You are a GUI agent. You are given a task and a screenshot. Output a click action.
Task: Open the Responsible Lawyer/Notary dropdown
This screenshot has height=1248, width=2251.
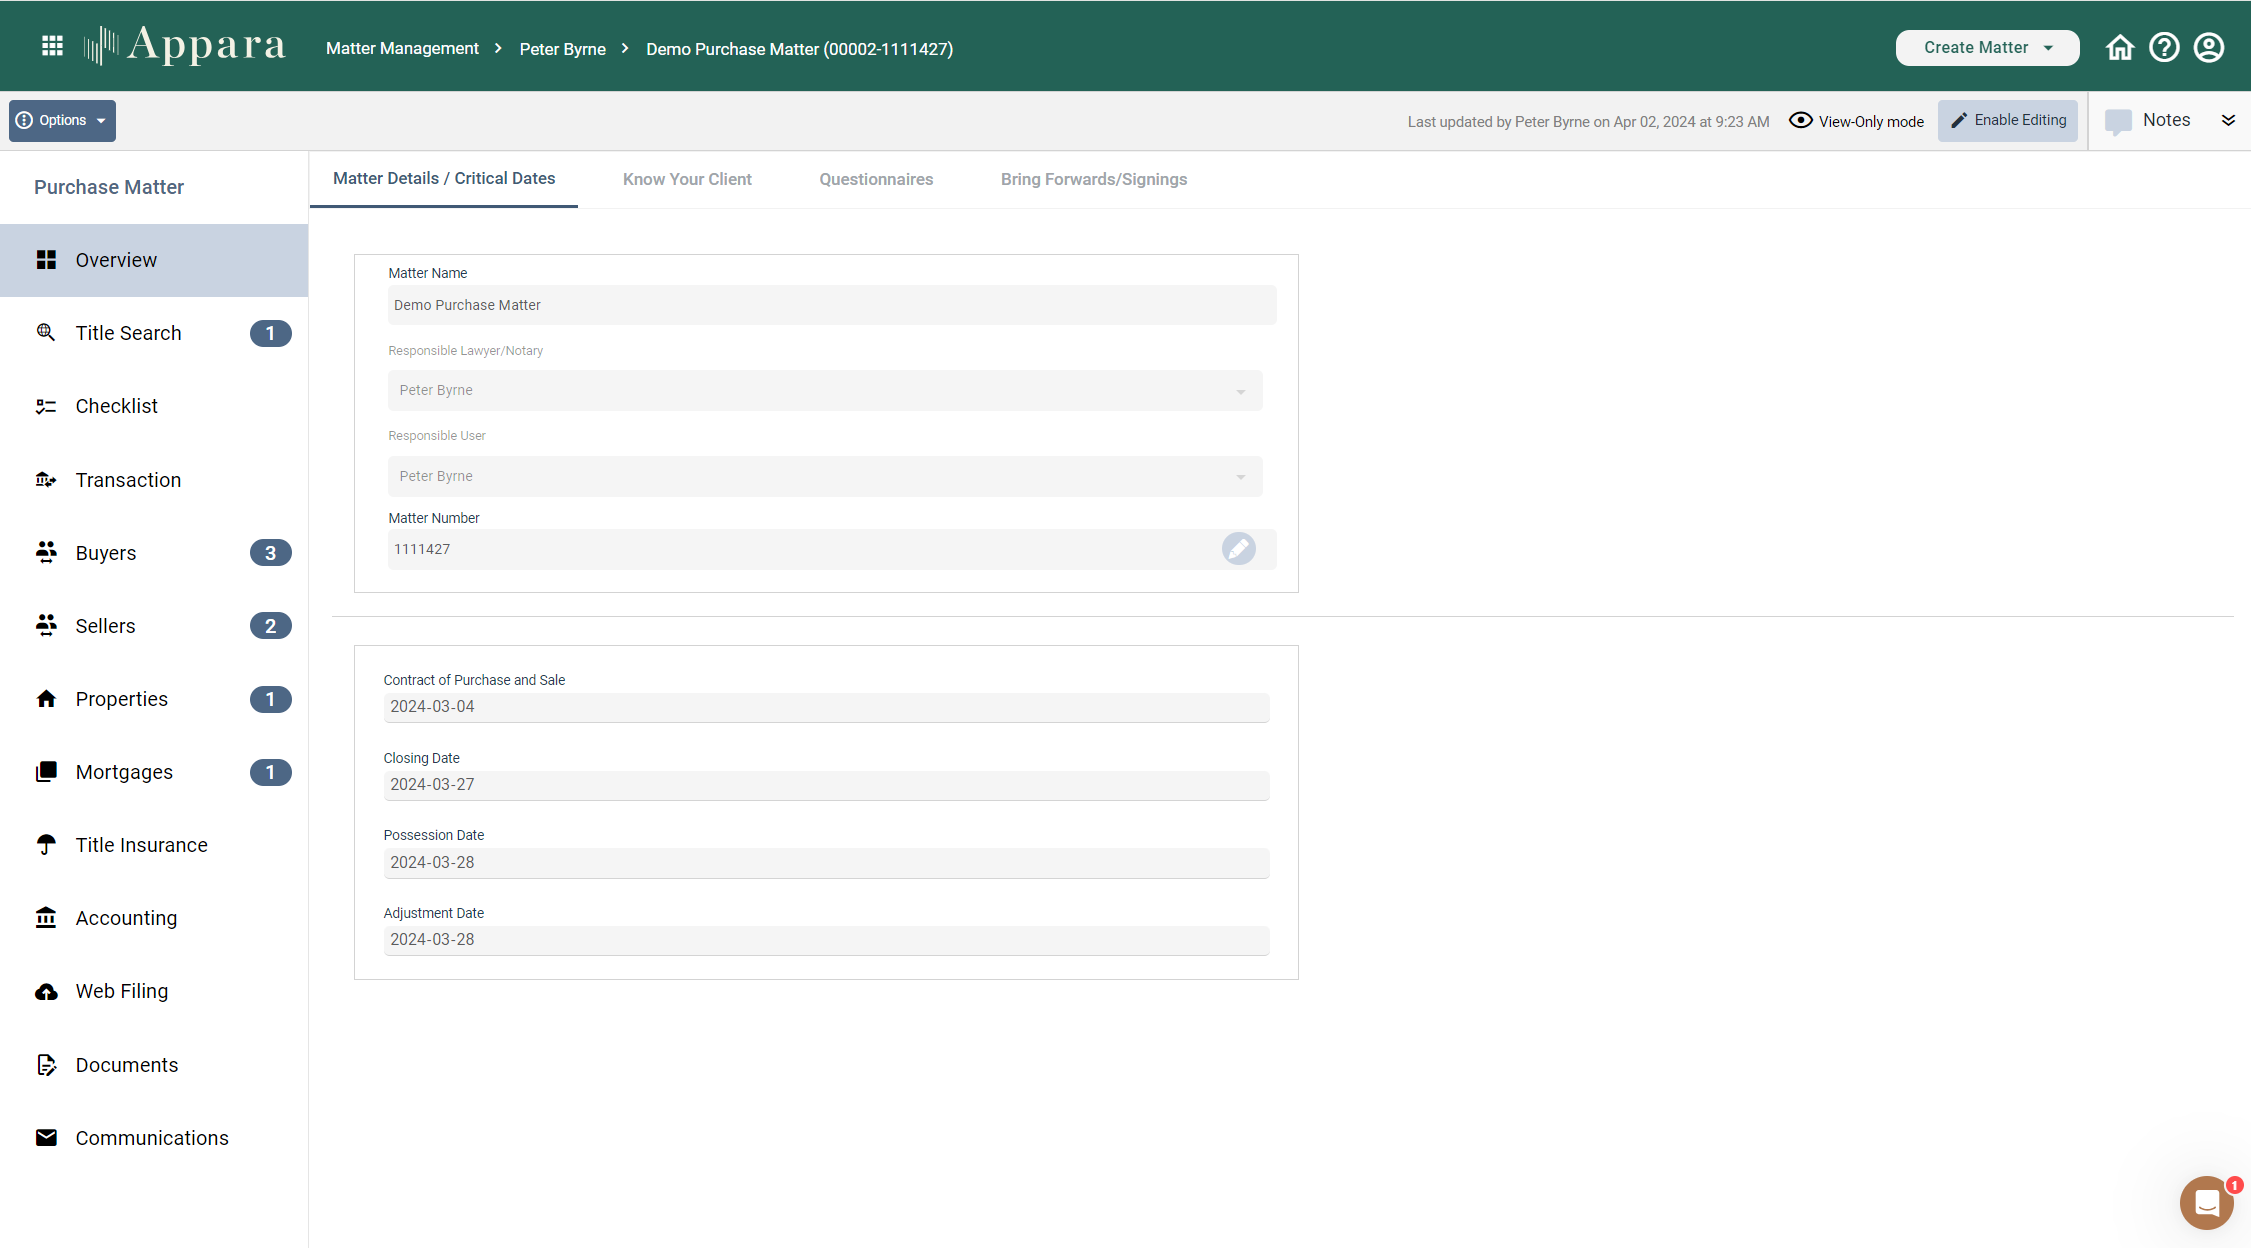click(1240, 390)
